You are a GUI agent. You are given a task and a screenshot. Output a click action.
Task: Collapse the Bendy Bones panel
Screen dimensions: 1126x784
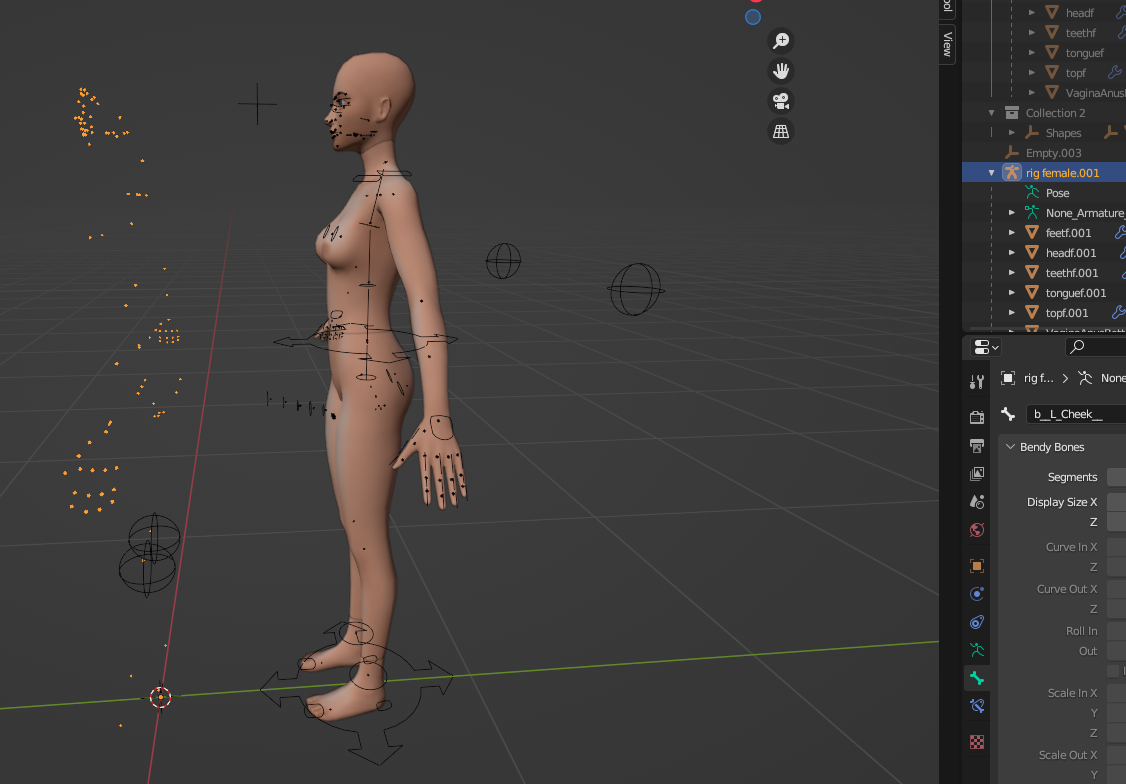pos(1010,447)
